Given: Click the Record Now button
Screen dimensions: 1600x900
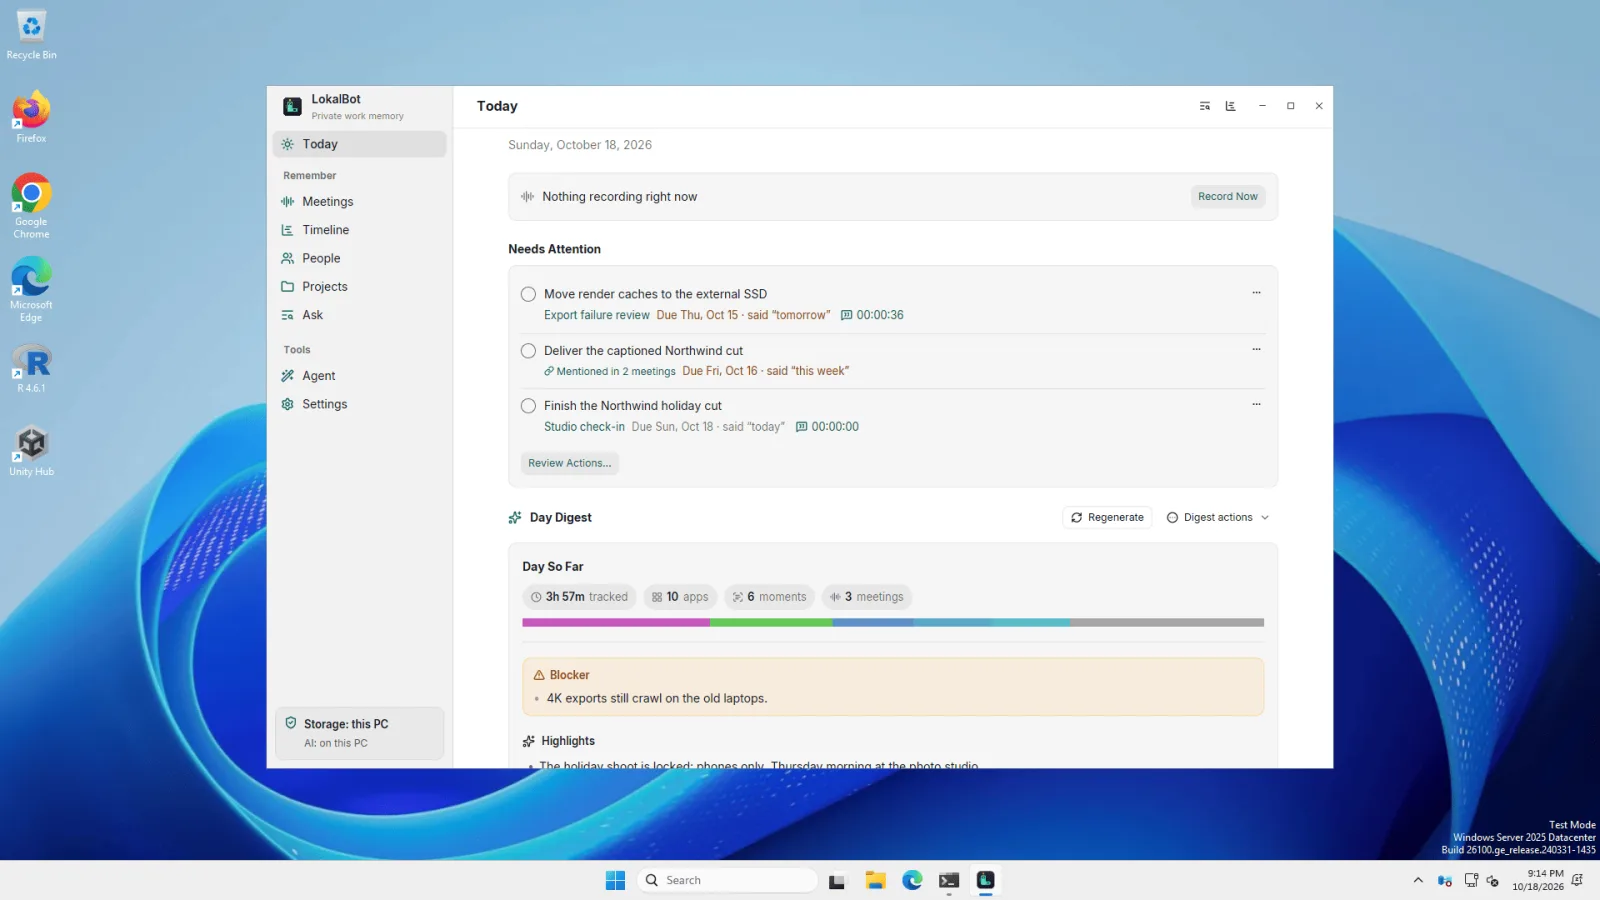Looking at the screenshot, I should (1227, 197).
